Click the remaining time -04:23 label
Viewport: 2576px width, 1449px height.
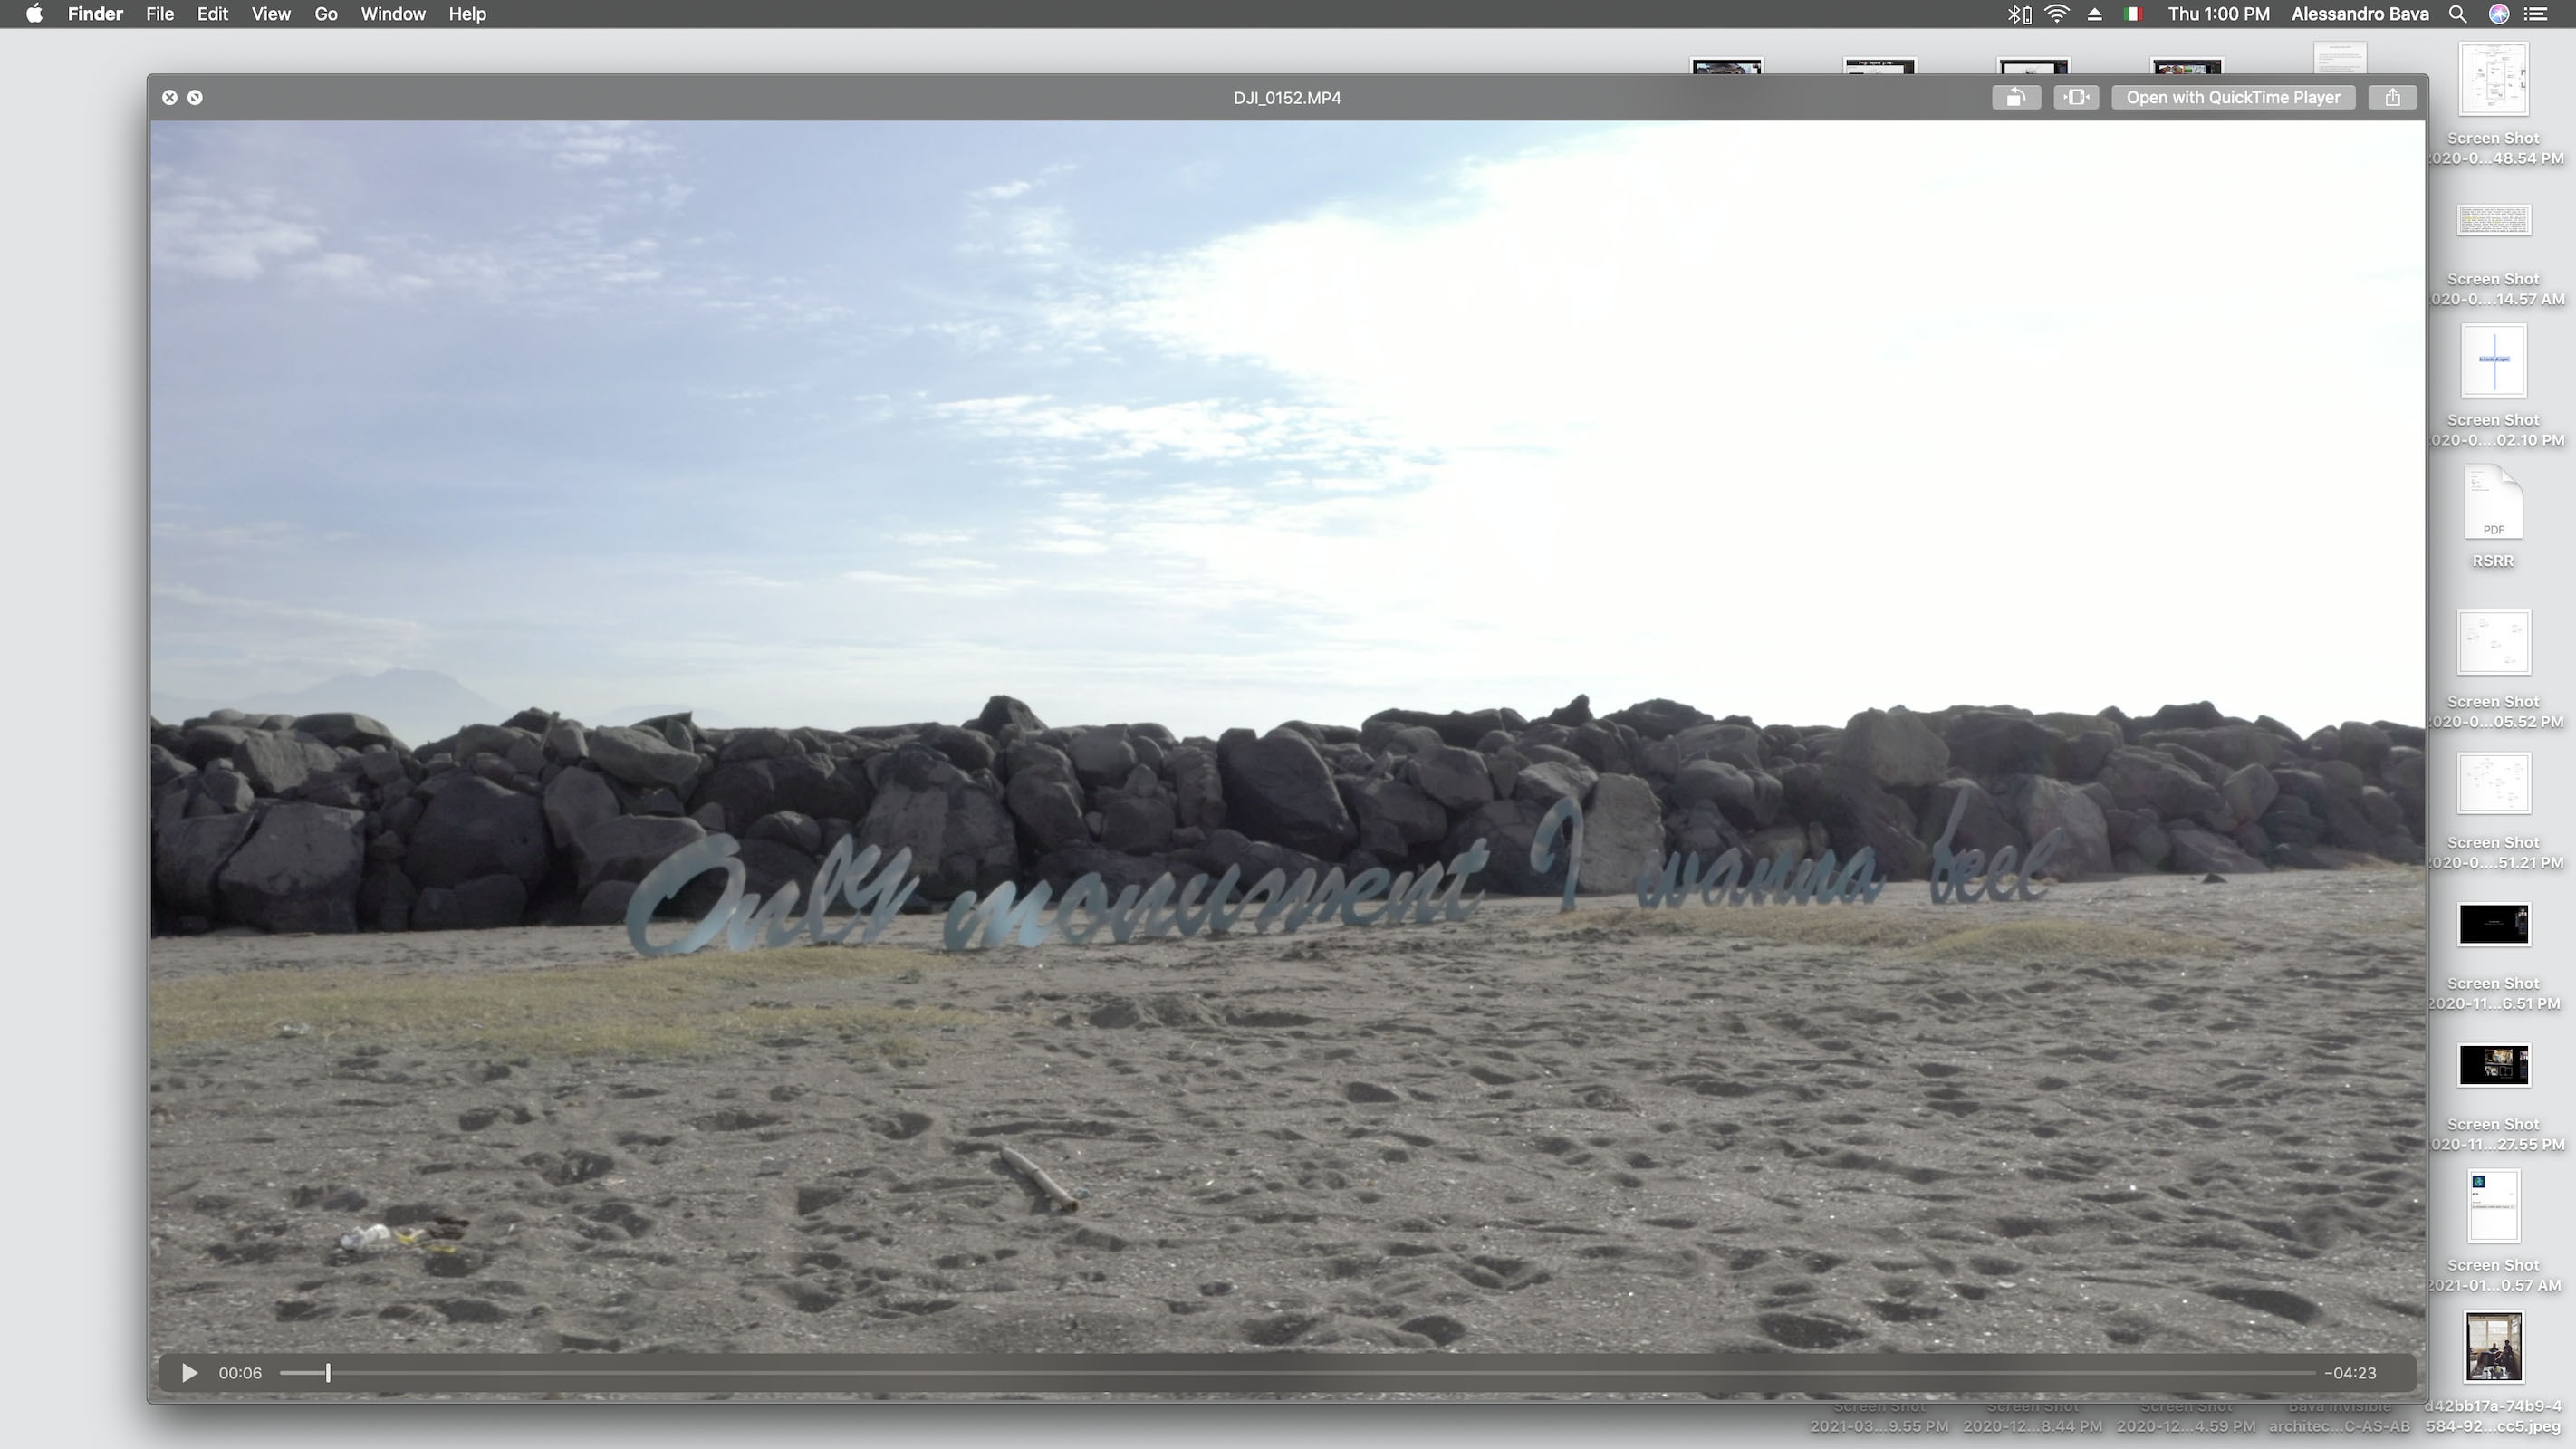click(x=2350, y=1373)
